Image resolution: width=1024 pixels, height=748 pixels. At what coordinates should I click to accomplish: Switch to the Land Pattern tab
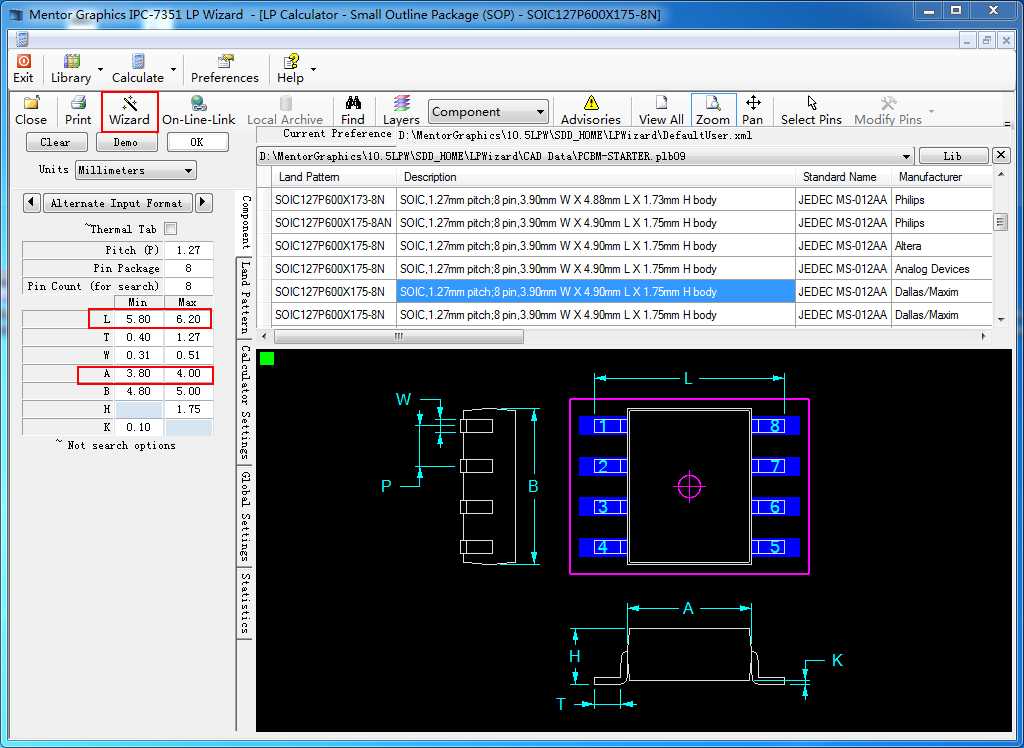[x=245, y=297]
